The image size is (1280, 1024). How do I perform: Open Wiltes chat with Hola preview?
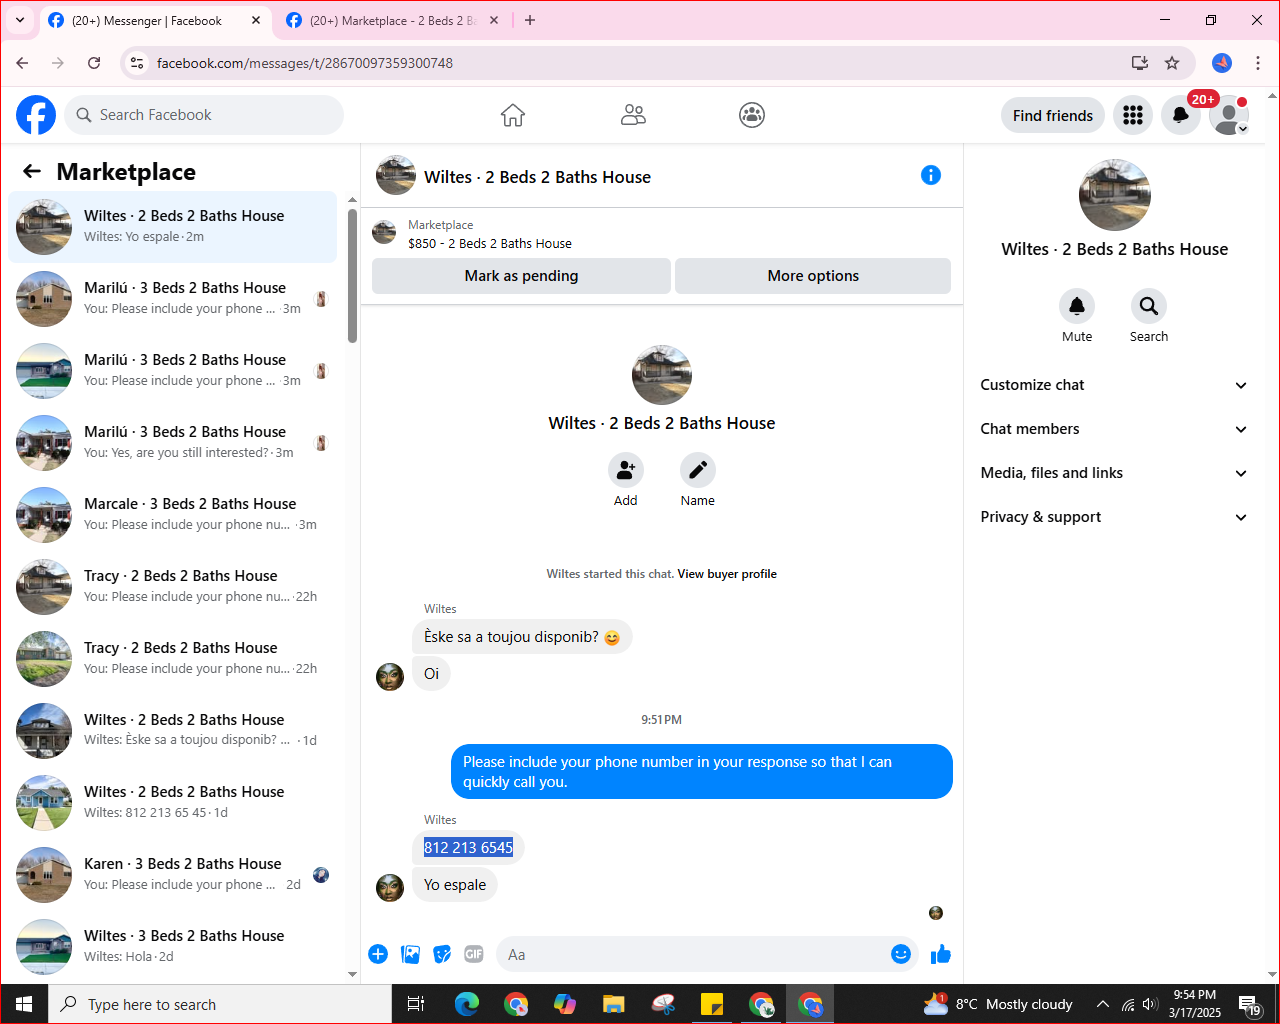pos(173,947)
